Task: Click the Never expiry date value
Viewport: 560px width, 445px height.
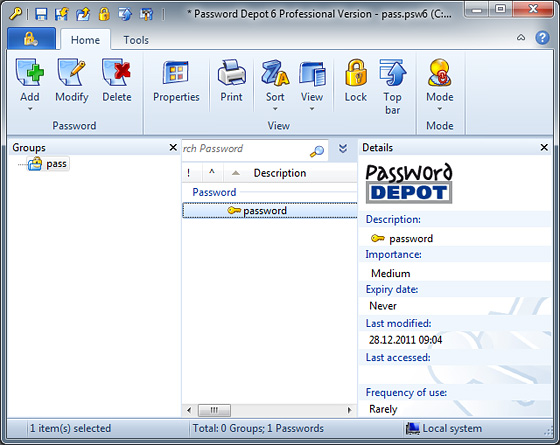Action: [x=383, y=306]
